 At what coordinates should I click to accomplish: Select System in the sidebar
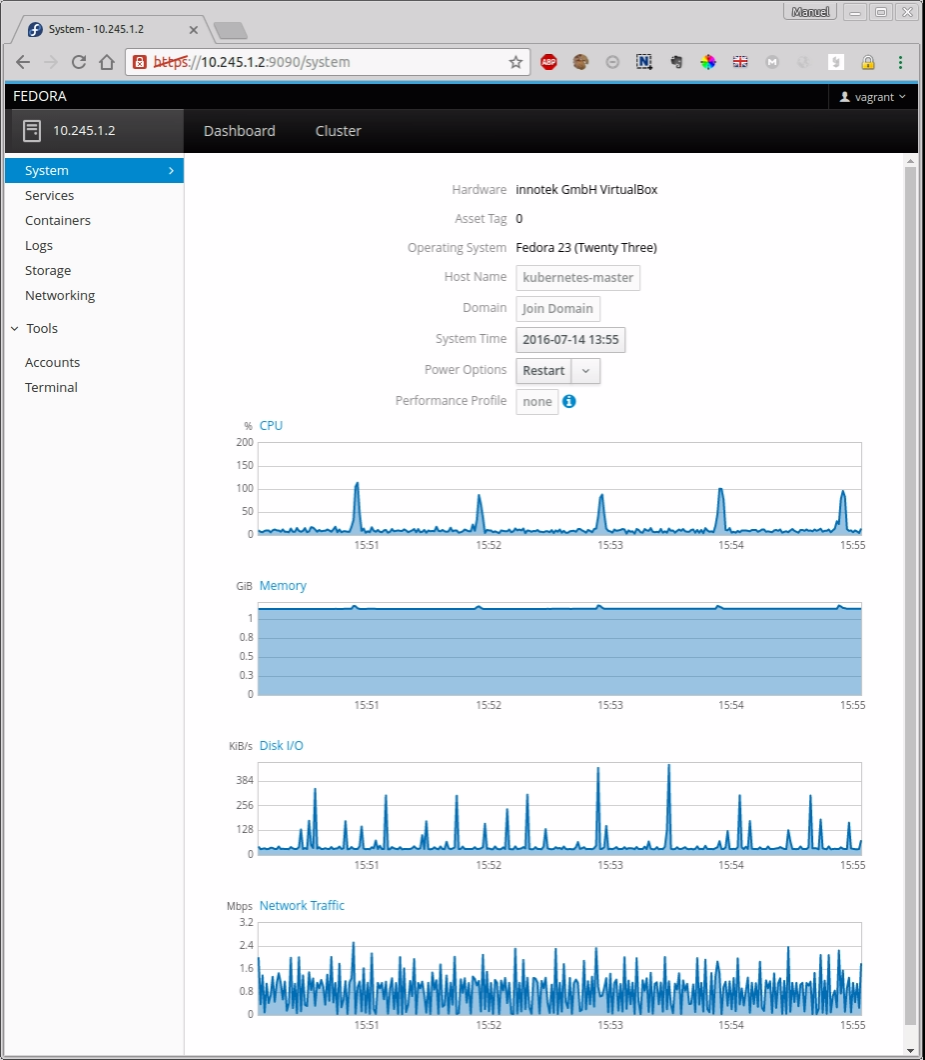point(95,170)
